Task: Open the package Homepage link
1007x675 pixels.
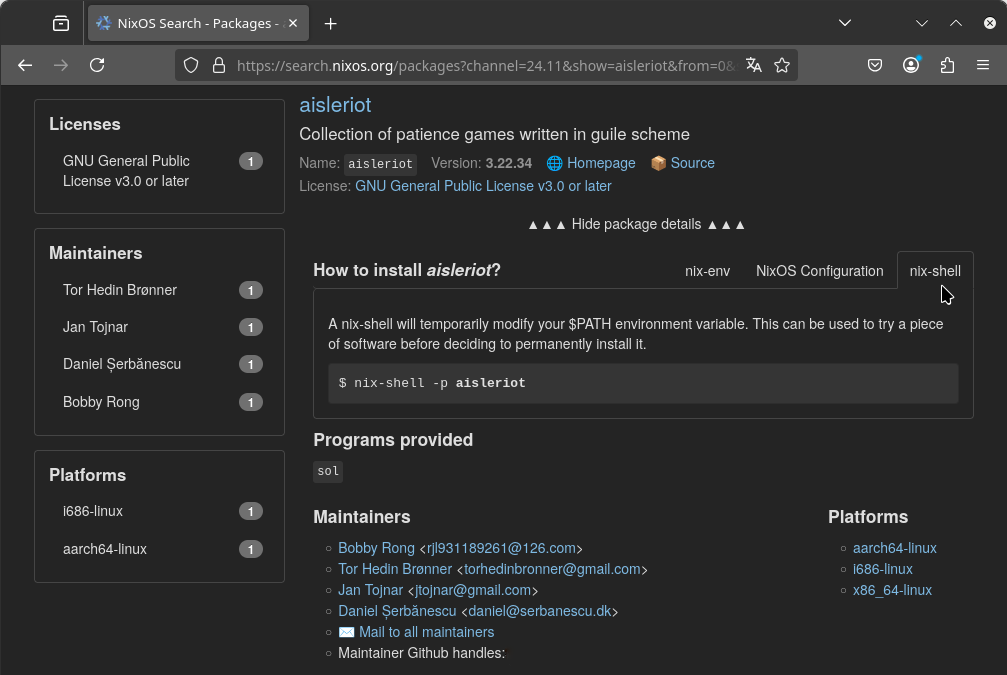Action: (x=600, y=163)
